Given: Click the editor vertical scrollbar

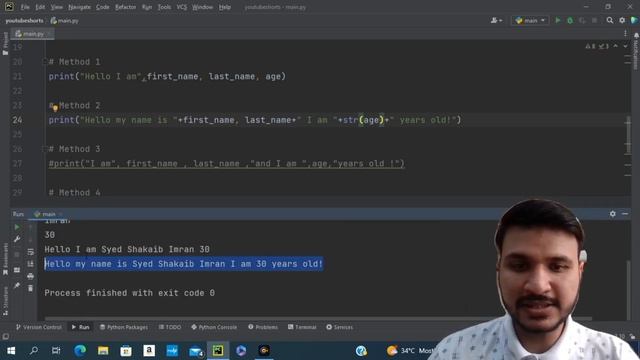Looking at the screenshot, I should point(628,135).
